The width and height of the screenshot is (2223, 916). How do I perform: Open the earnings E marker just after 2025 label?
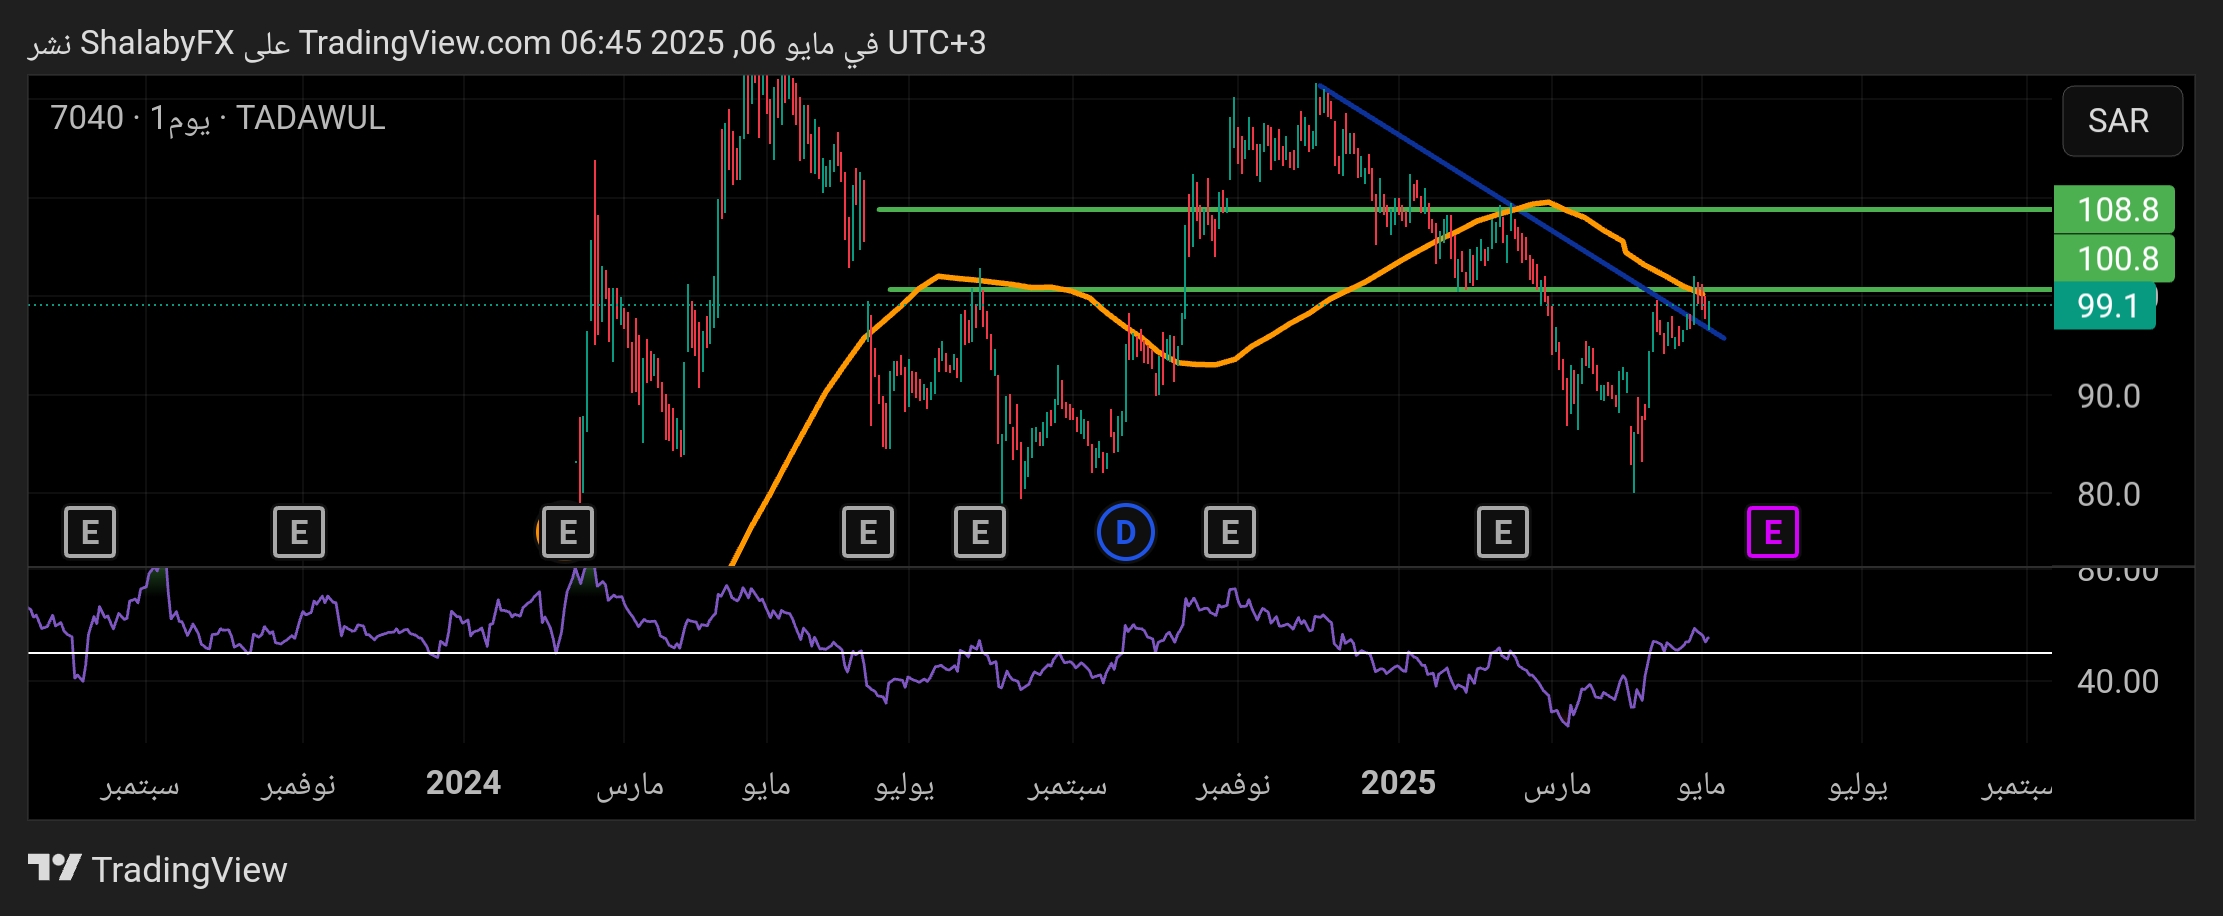tap(1503, 532)
